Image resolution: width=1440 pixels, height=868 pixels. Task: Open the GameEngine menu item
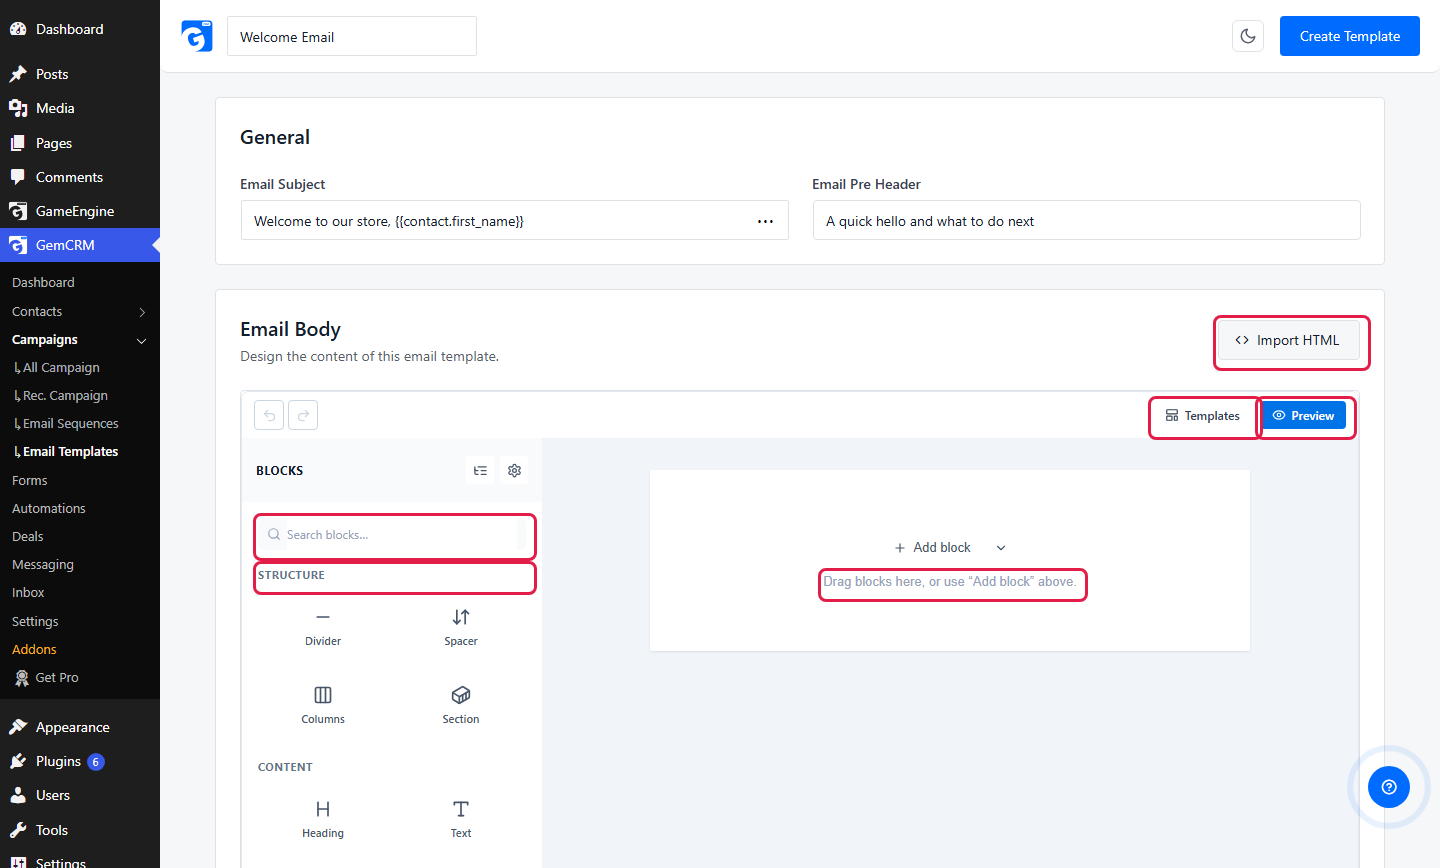pyautogui.click(x=80, y=211)
